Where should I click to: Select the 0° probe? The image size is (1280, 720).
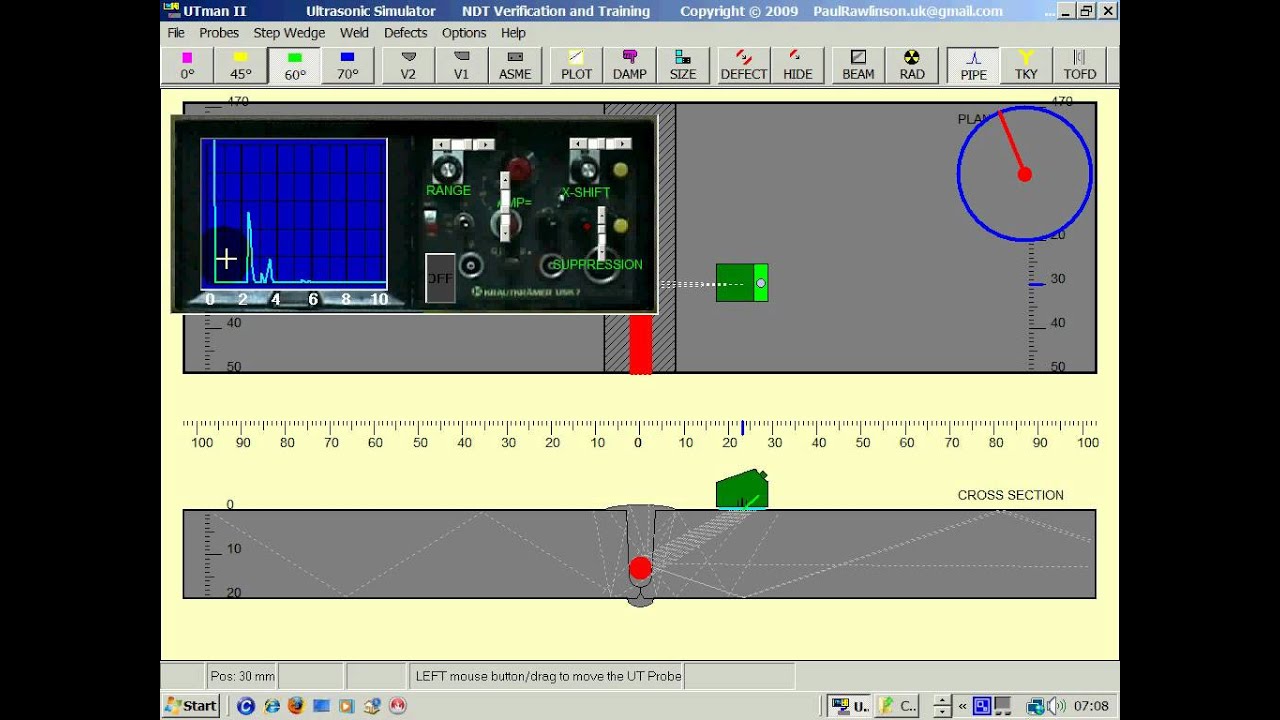(187, 65)
